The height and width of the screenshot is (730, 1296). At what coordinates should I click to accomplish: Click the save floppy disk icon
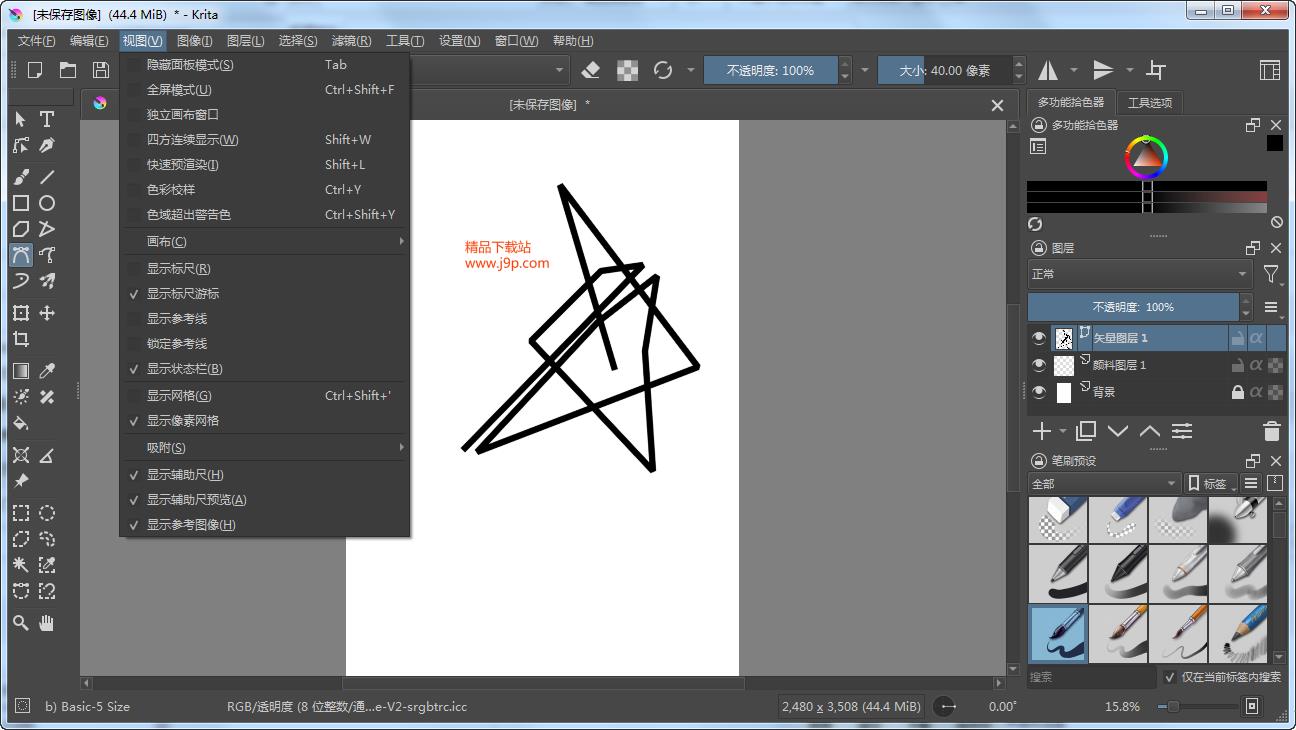(101, 70)
